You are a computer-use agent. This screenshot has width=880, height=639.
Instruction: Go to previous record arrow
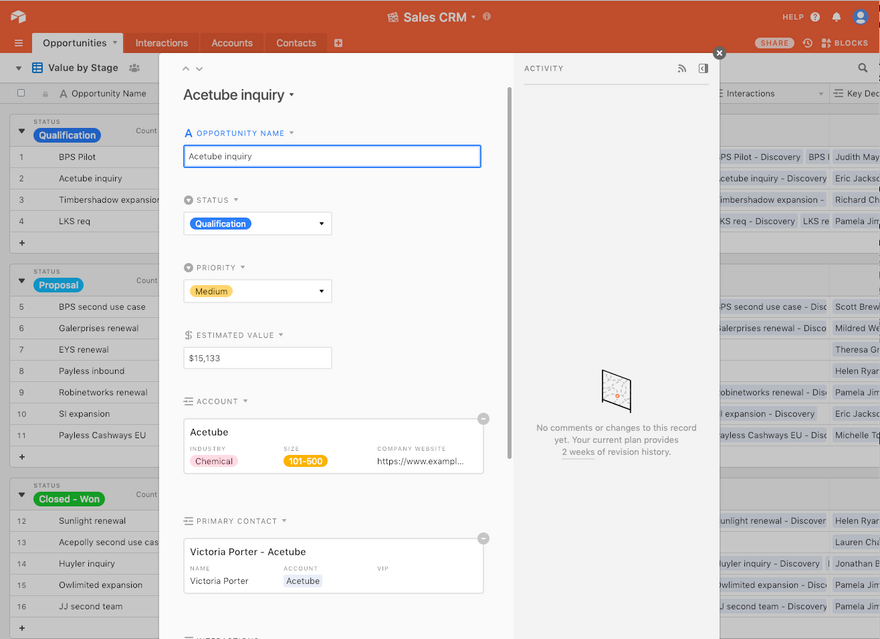click(186, 68)
